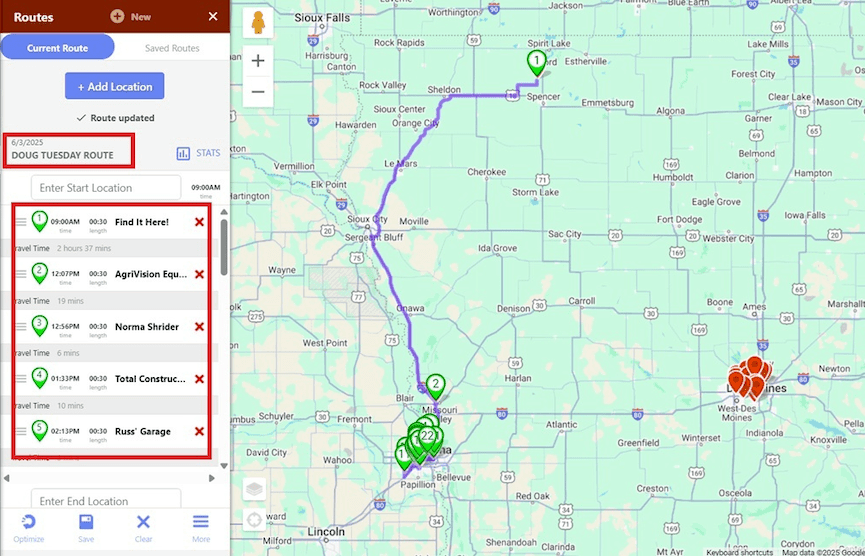This screenshot has width=865, height=556.
Task: Open Street View pegman on the map
Action: [258, 23]
